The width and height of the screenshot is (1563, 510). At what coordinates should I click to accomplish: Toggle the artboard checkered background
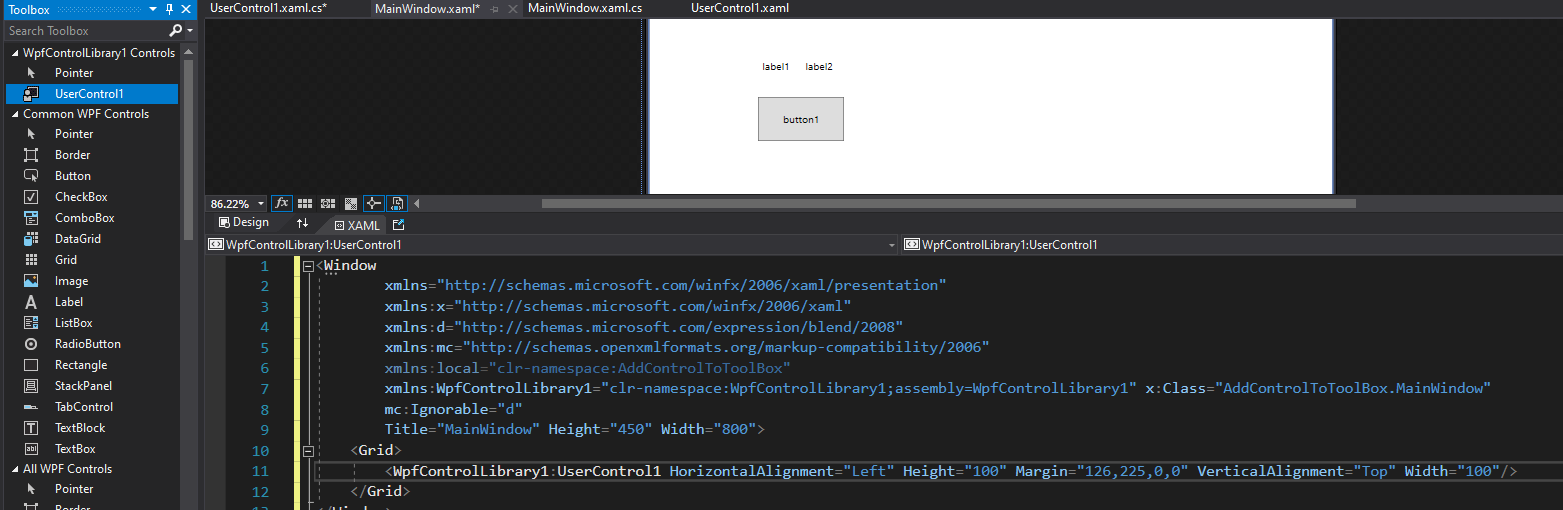351,203
